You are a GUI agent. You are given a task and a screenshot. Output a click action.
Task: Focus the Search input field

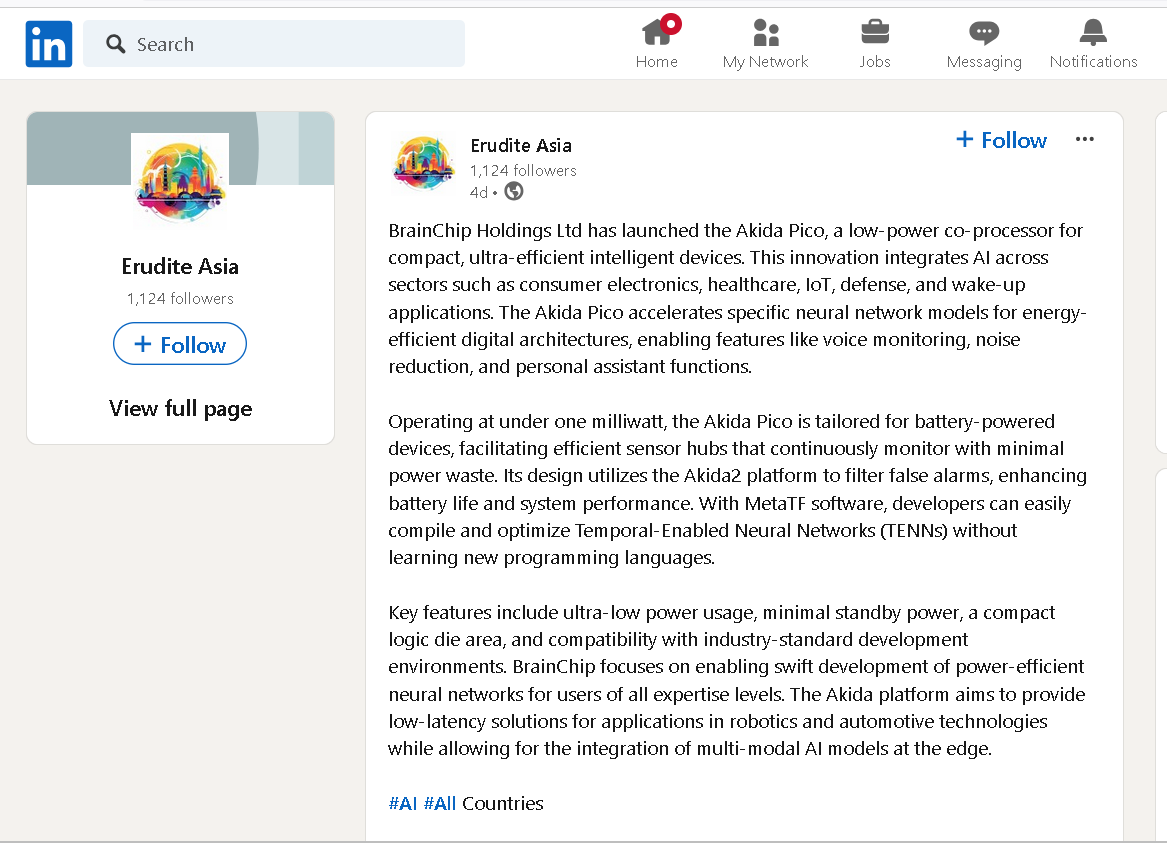pos(274,44)
